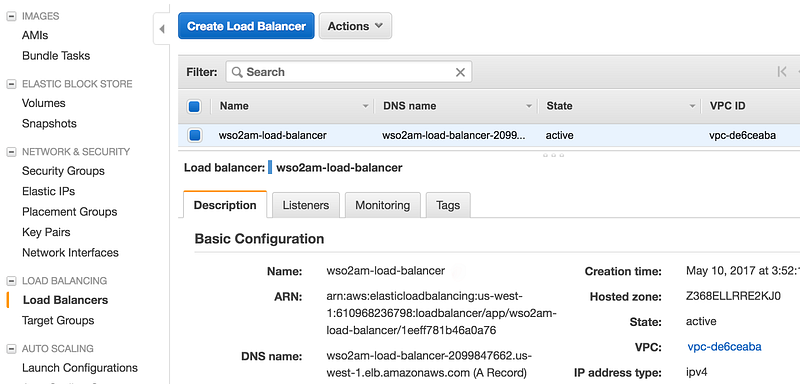Select Load Balancers in the sidebar
This screenshot has height=384, width=800.
click(65, 300)
